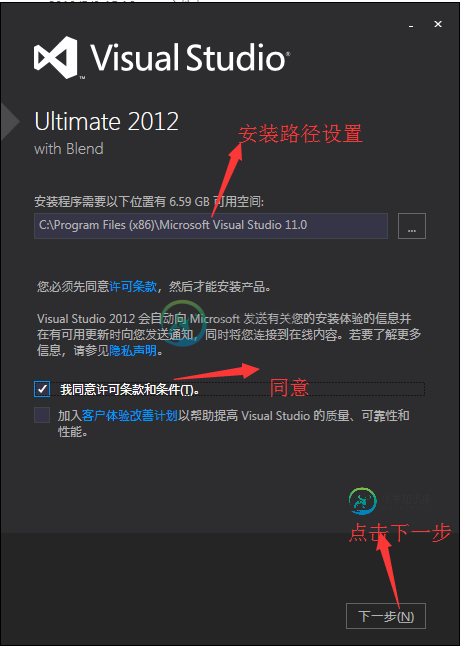Click the minimize window dash icon
The image size is (461, 646).
click(x=411, y=26)
